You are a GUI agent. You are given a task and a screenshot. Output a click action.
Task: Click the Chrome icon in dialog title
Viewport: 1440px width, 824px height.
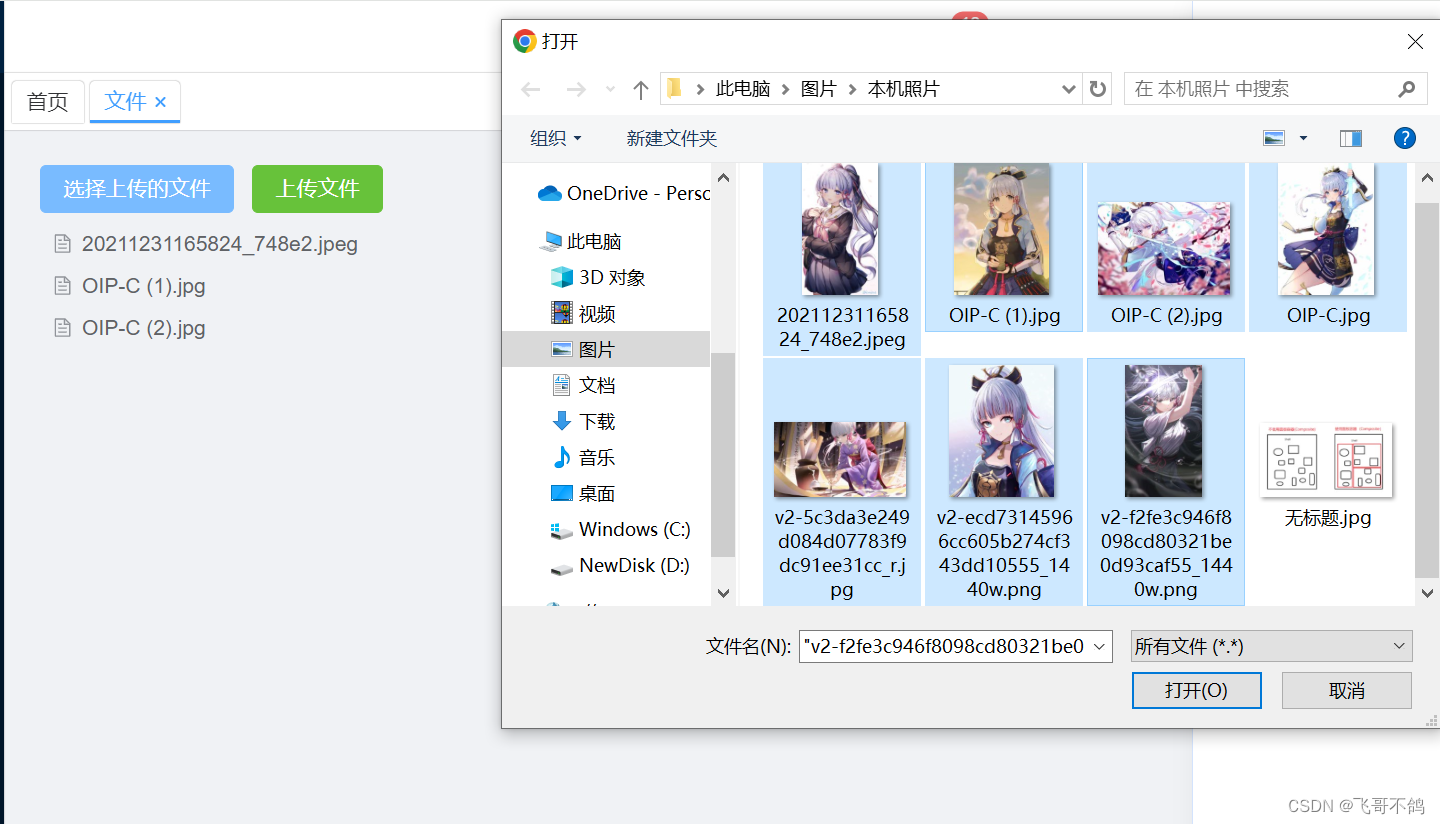tap(524, 41)
